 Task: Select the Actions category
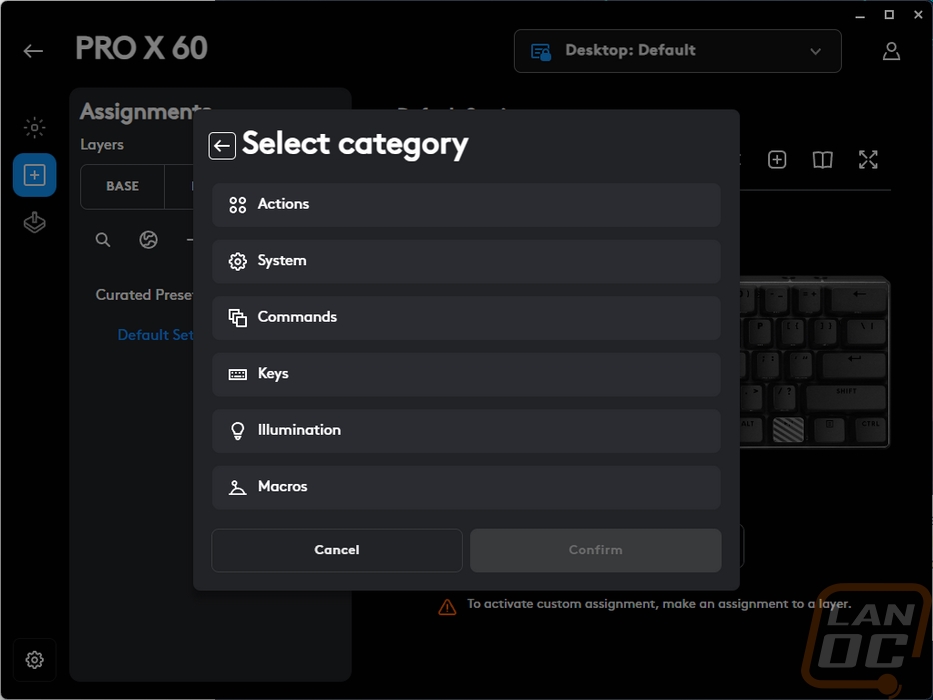[x=466, y=204]
